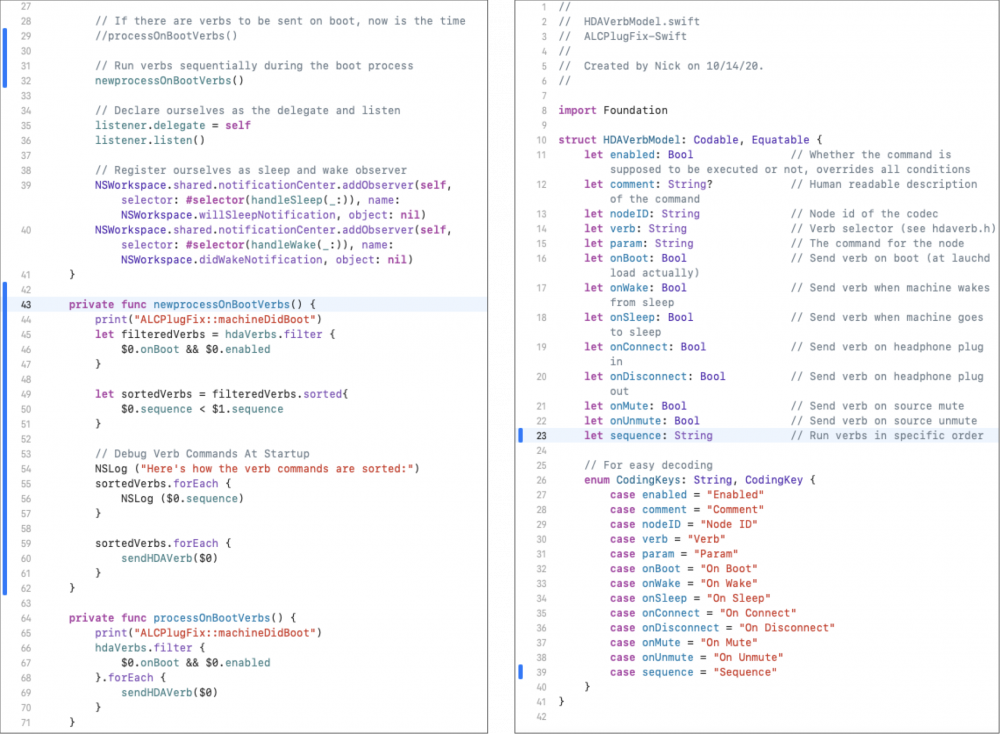Viewport: 1000px width, 734px height.
Task: Click 'case enabled = "Enabled"' line
Action: pyautogui.click(x=686, y=494)
